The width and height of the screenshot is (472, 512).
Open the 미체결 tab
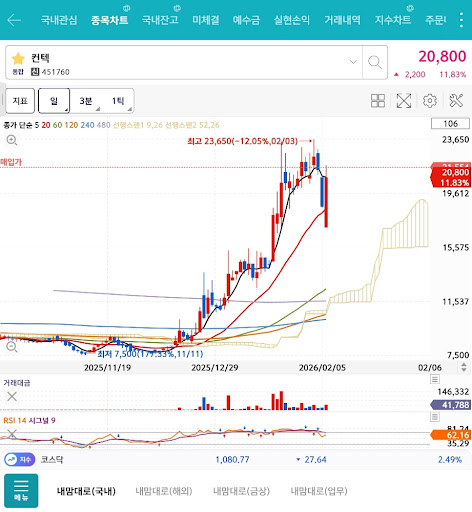click(206, 20)
